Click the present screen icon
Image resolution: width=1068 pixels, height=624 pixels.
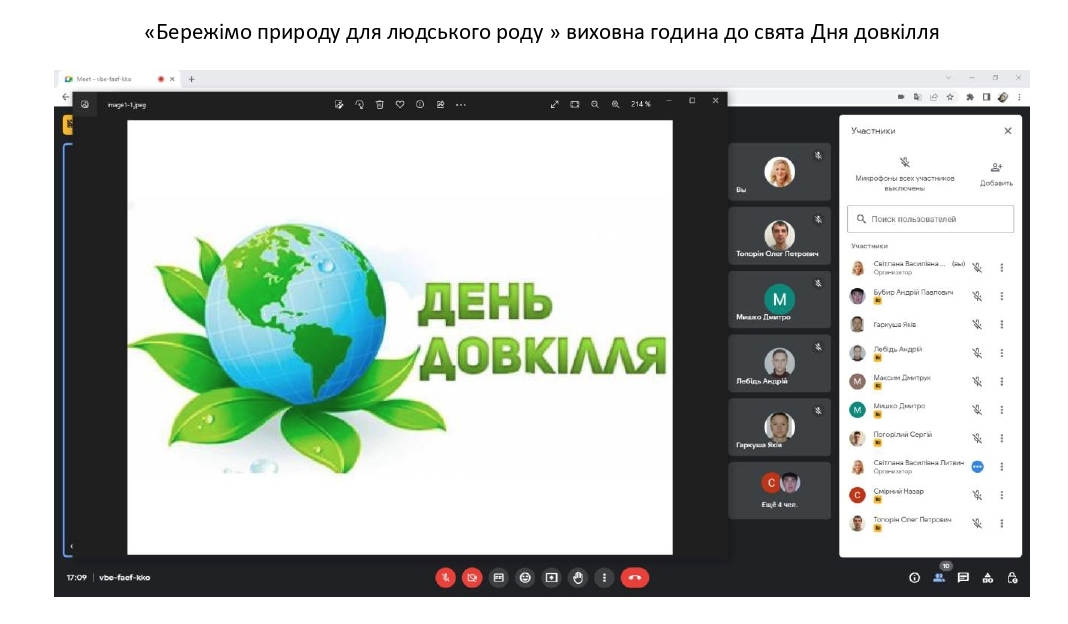[551, 577]
